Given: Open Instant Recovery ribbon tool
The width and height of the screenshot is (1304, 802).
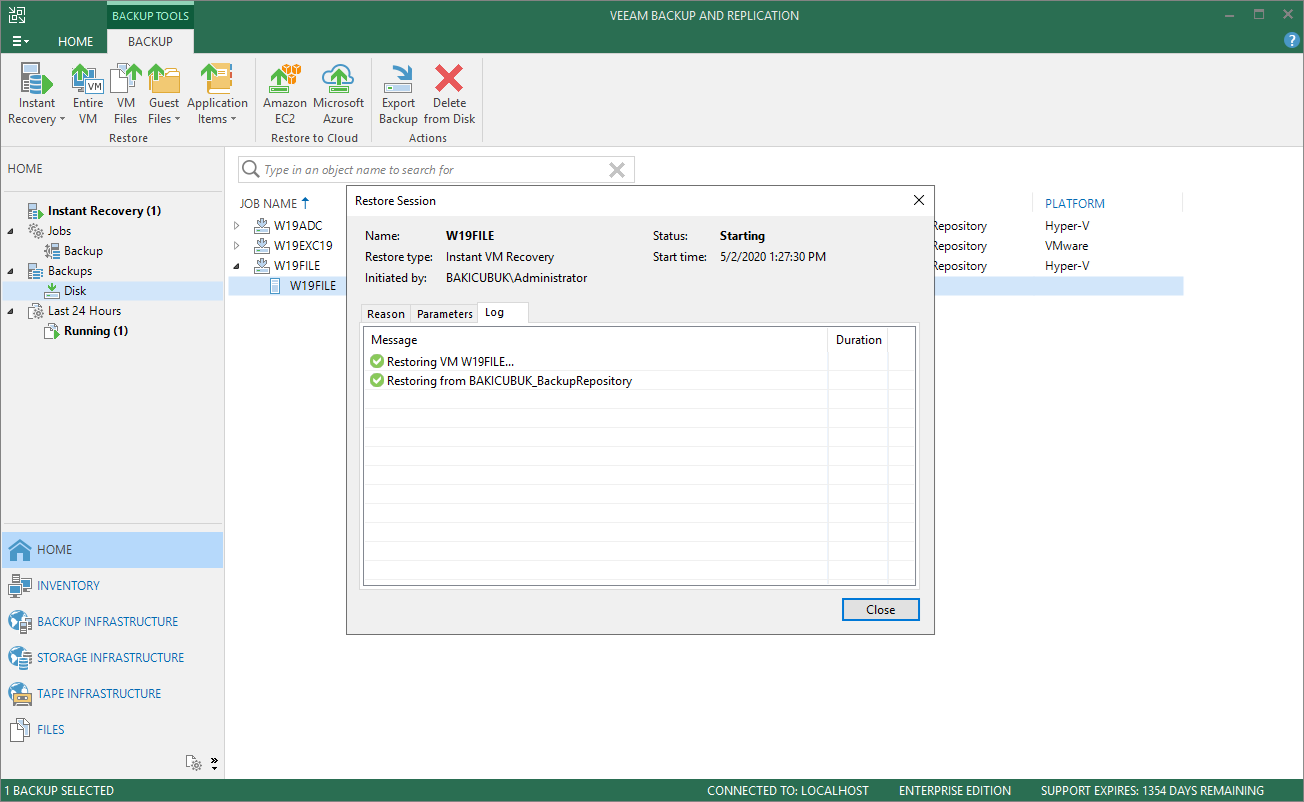Looking at the screenshot, I should (x=37, y=94).
